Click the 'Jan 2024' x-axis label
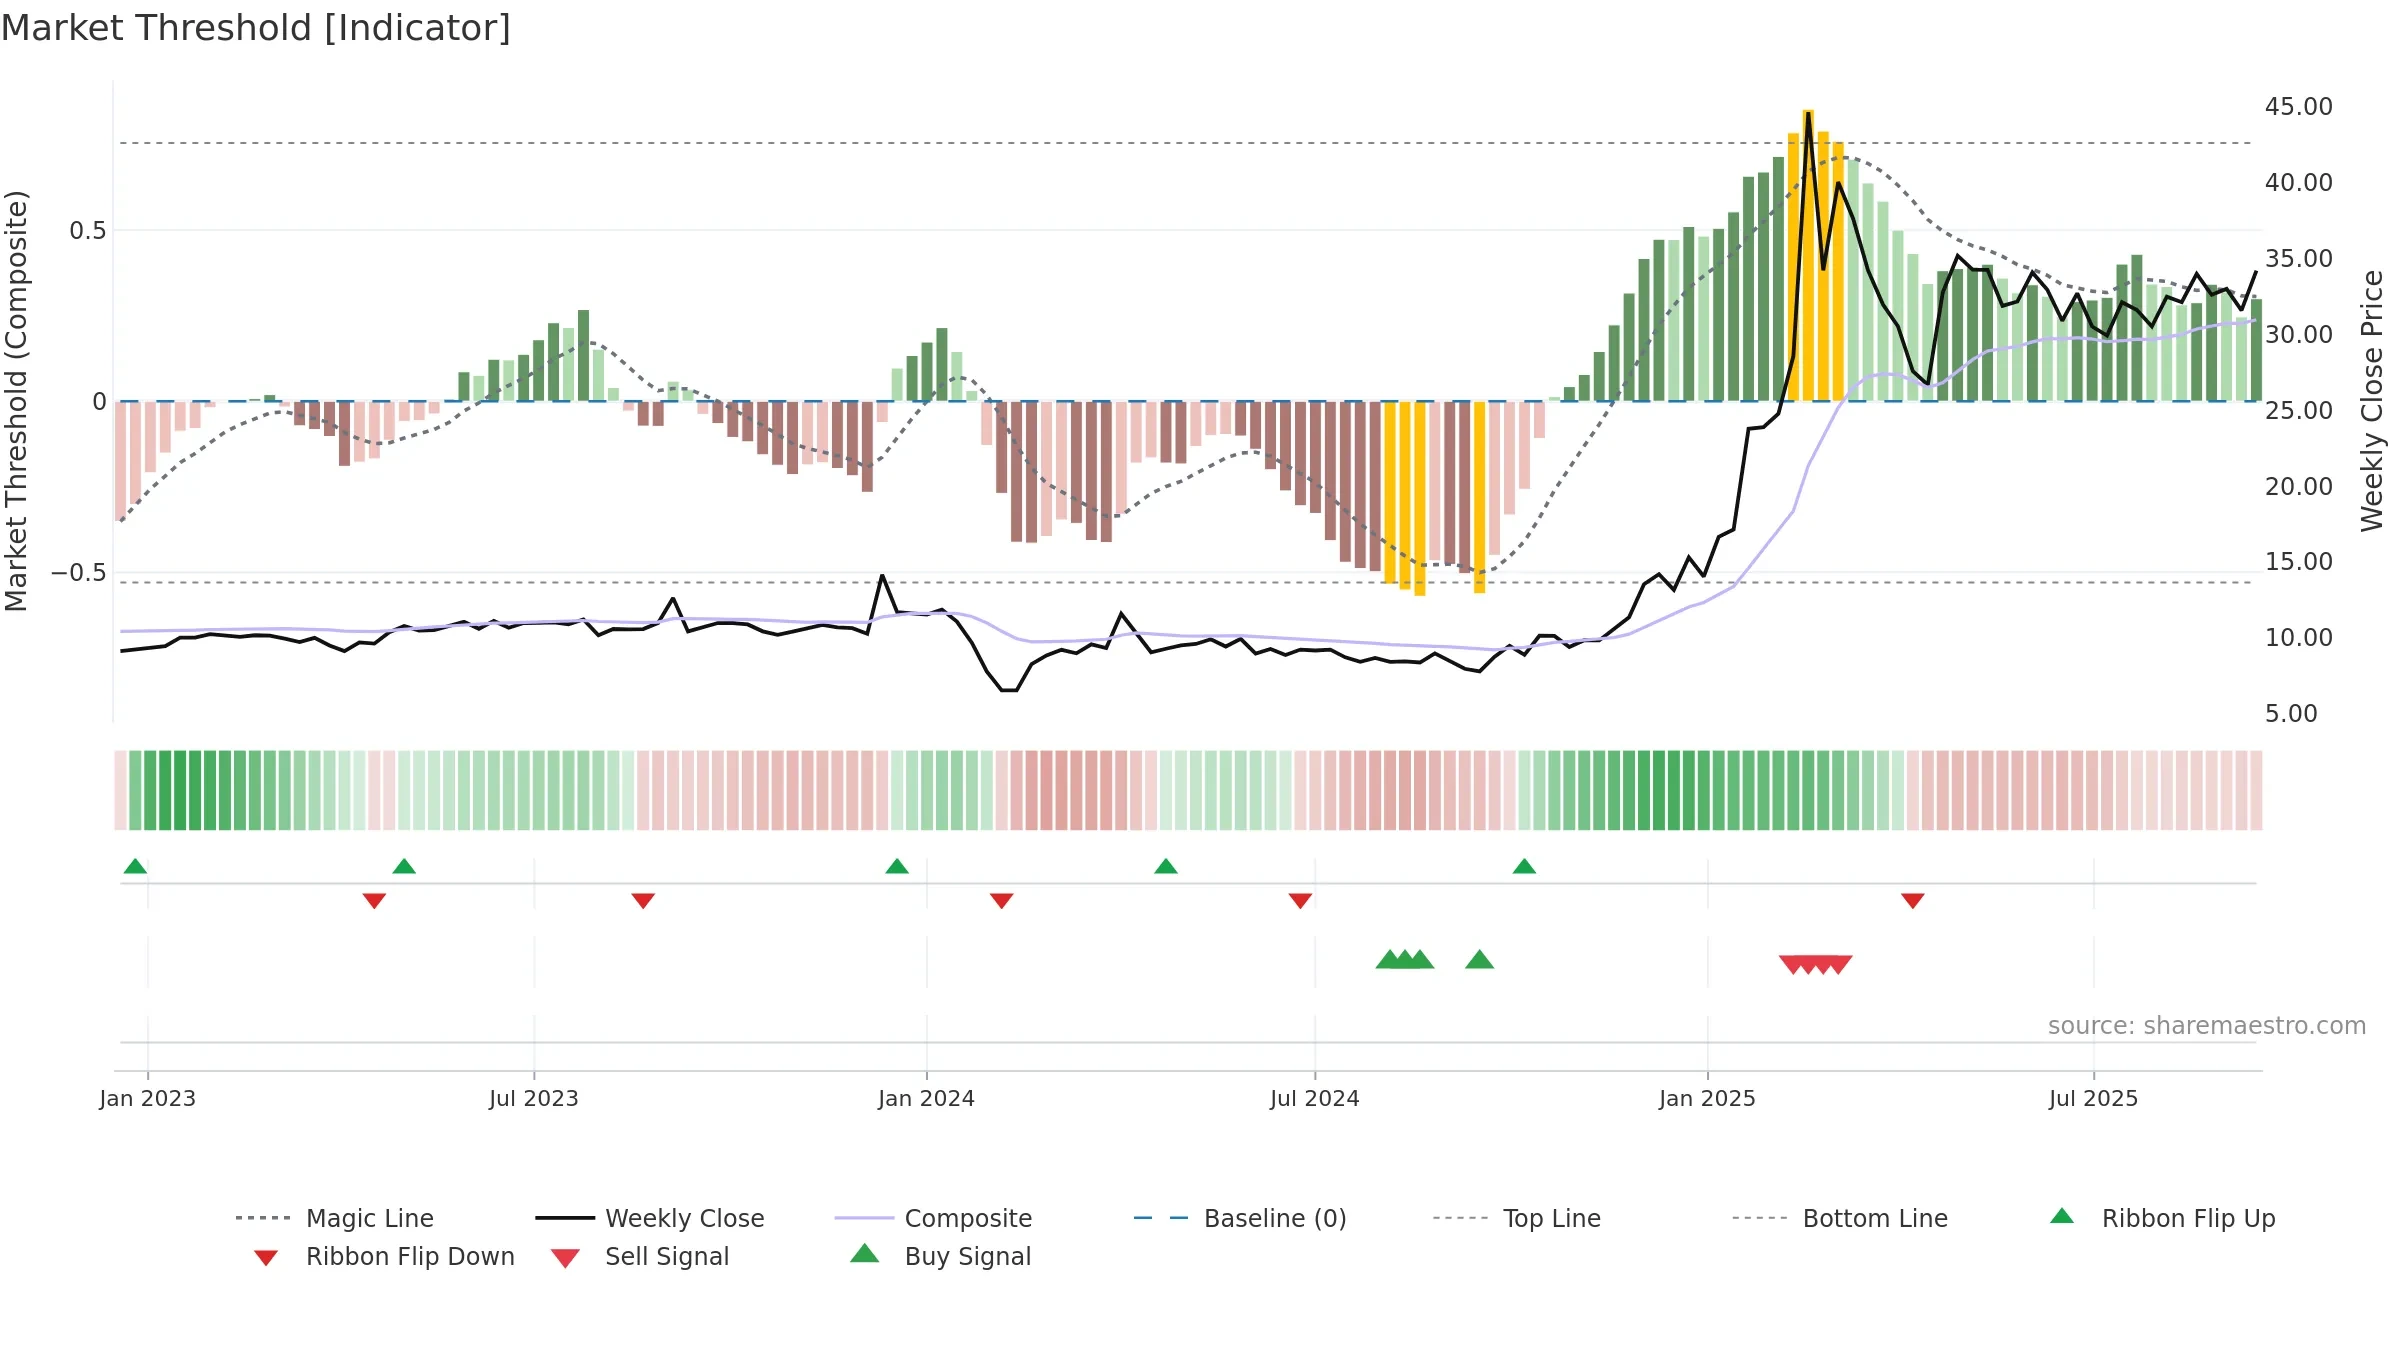The image size is (2400, 1350). tap(927, 1099)
